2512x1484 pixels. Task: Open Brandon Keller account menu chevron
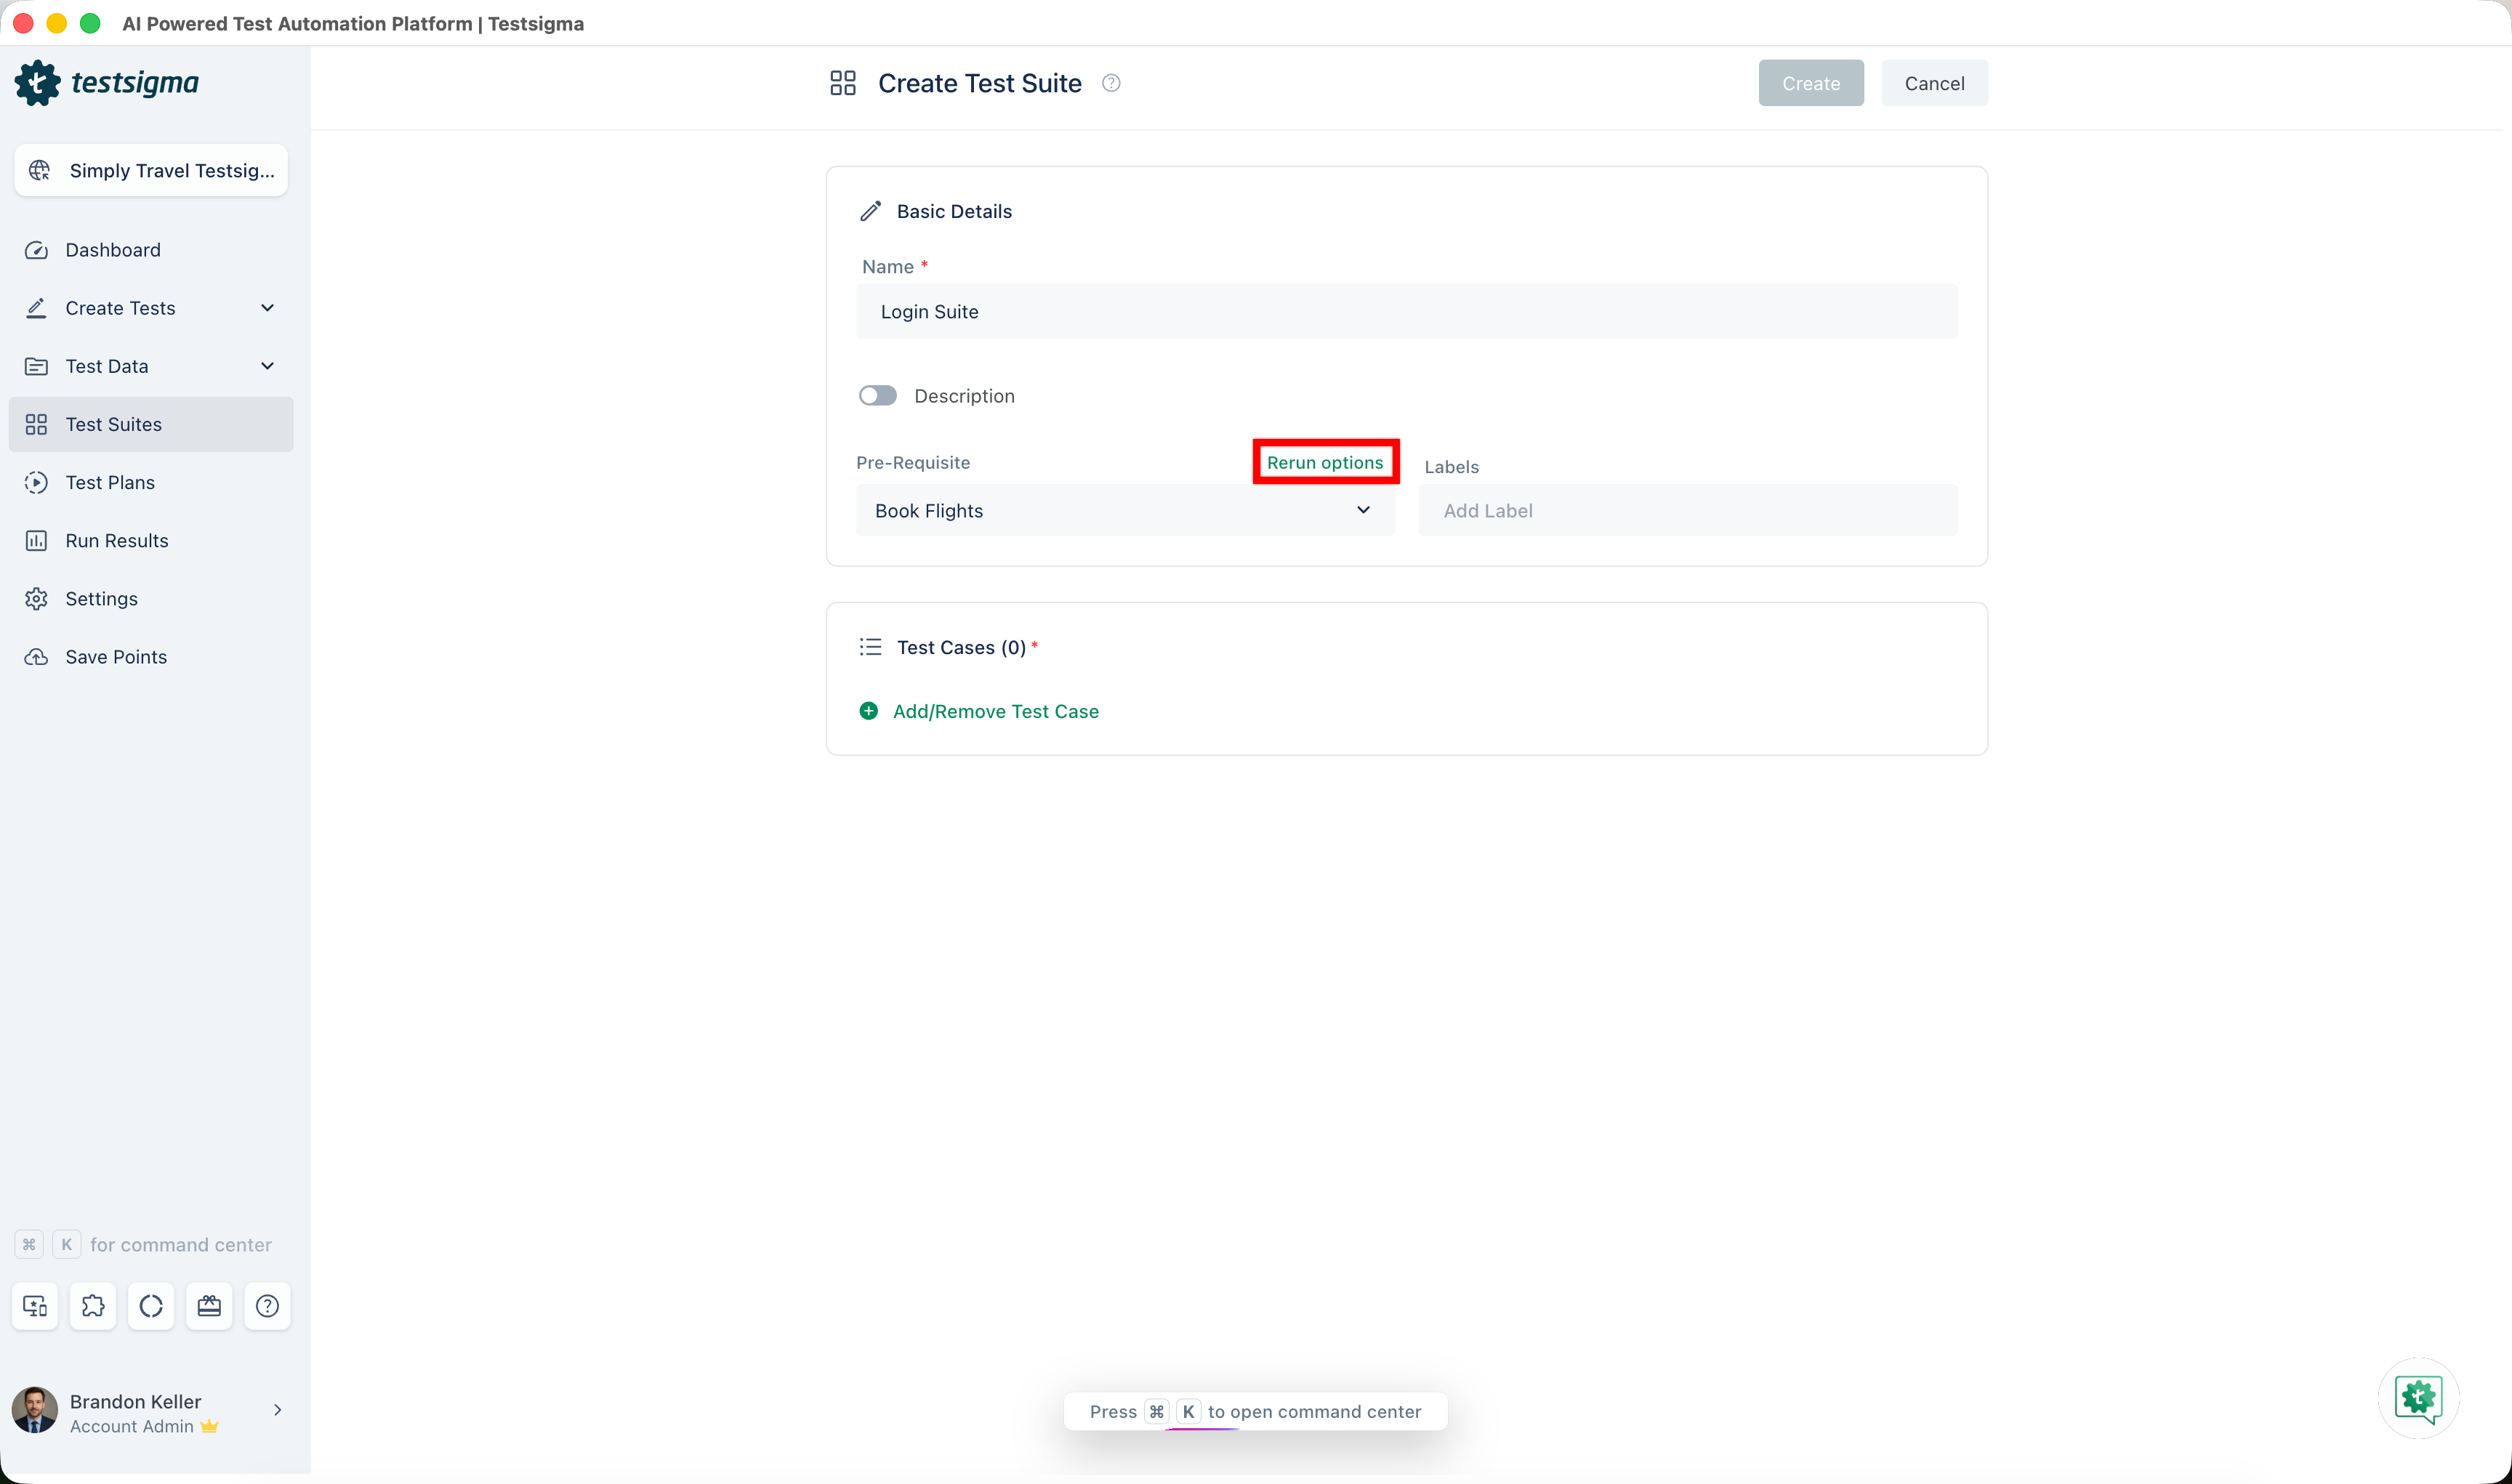(278, 1410)
